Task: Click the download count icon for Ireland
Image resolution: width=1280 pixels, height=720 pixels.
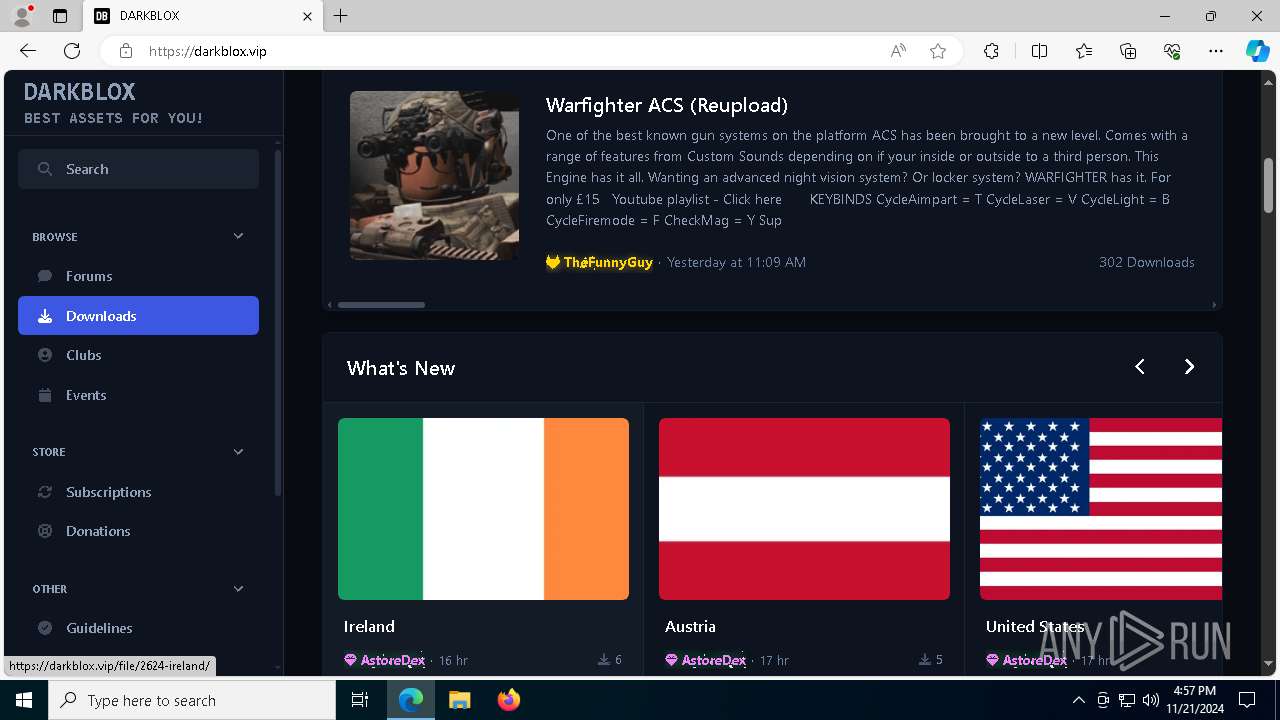Action: 604,660
